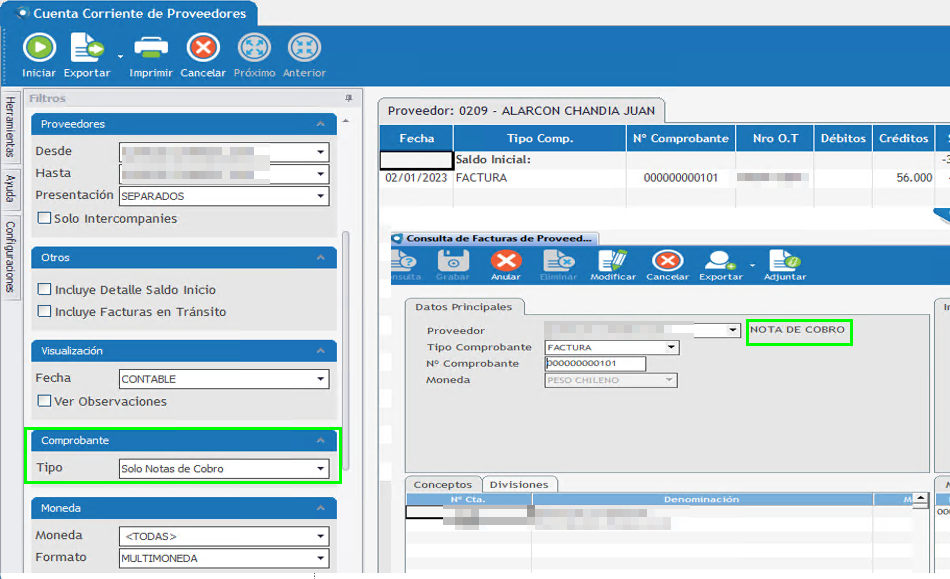950x579 pixels.
Task: Collapse the Otros filter section
Action: point(321,257)
